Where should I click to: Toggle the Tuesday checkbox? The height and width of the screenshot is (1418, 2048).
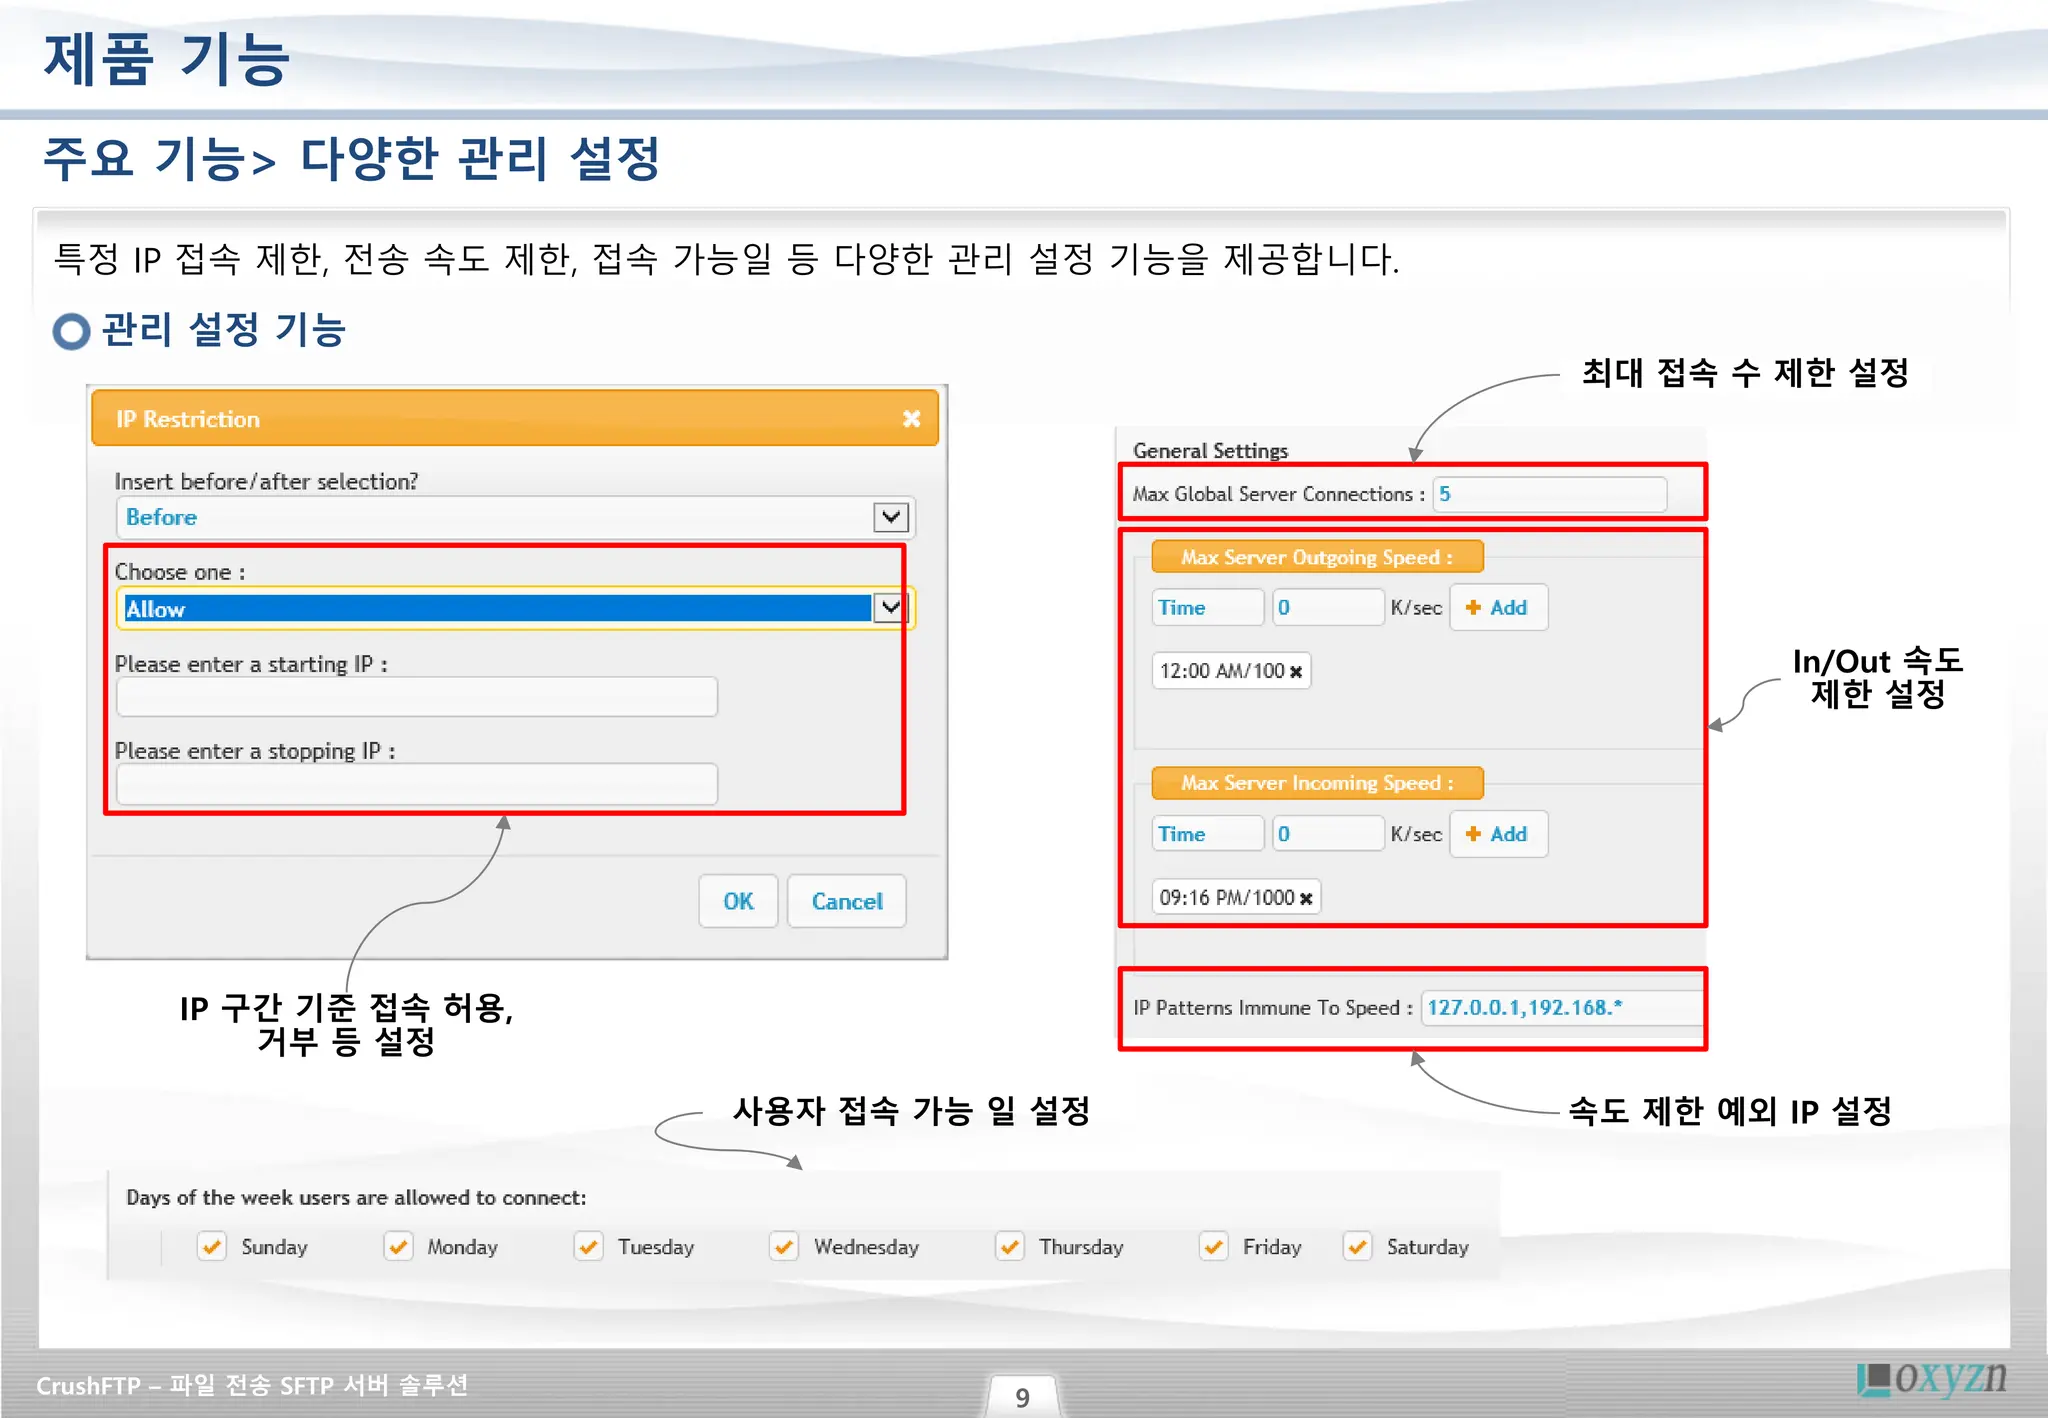(588, 1247)
